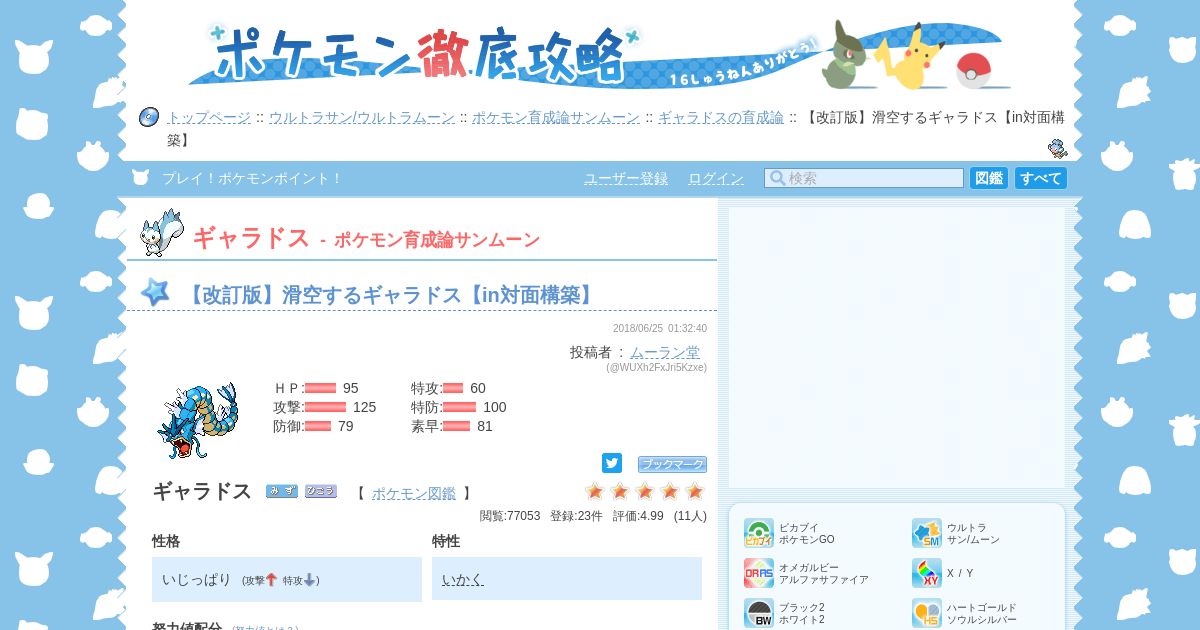Click the 素早 stat bar 81
The width and height of the screenshot is (1200, 630).
point(456,426)
